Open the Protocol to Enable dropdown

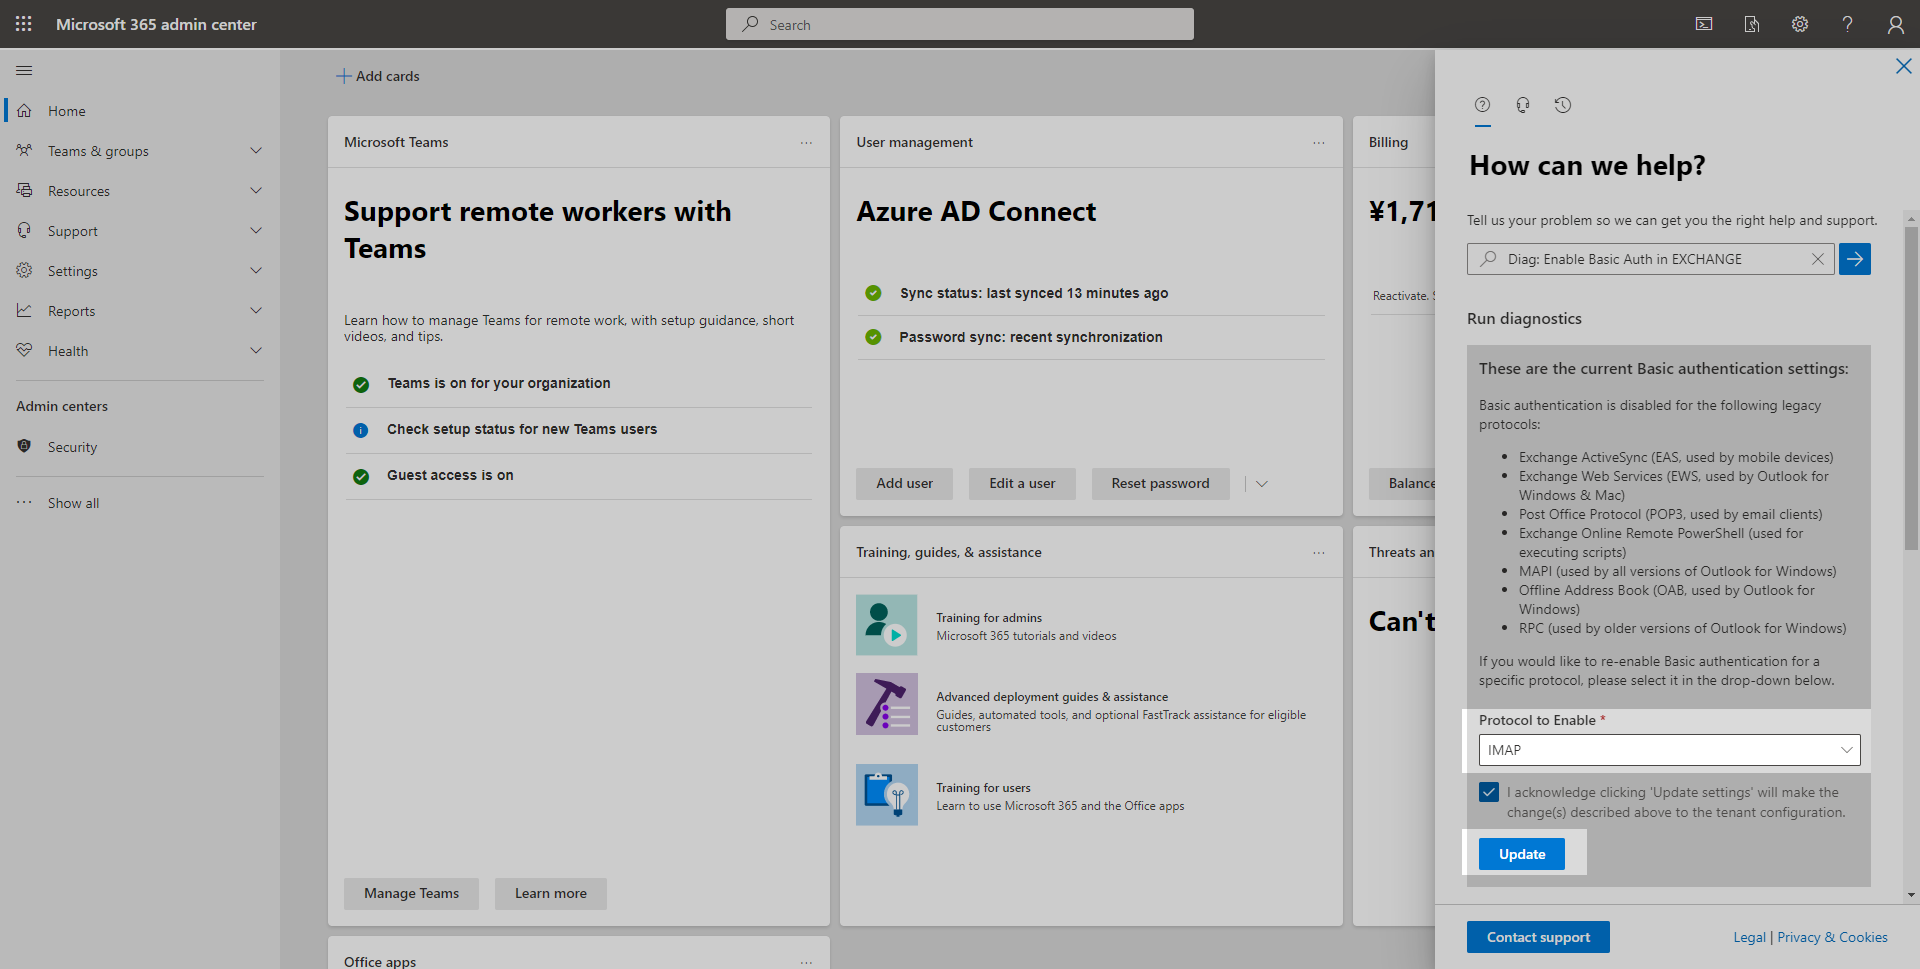click(x=1669, y=750)
